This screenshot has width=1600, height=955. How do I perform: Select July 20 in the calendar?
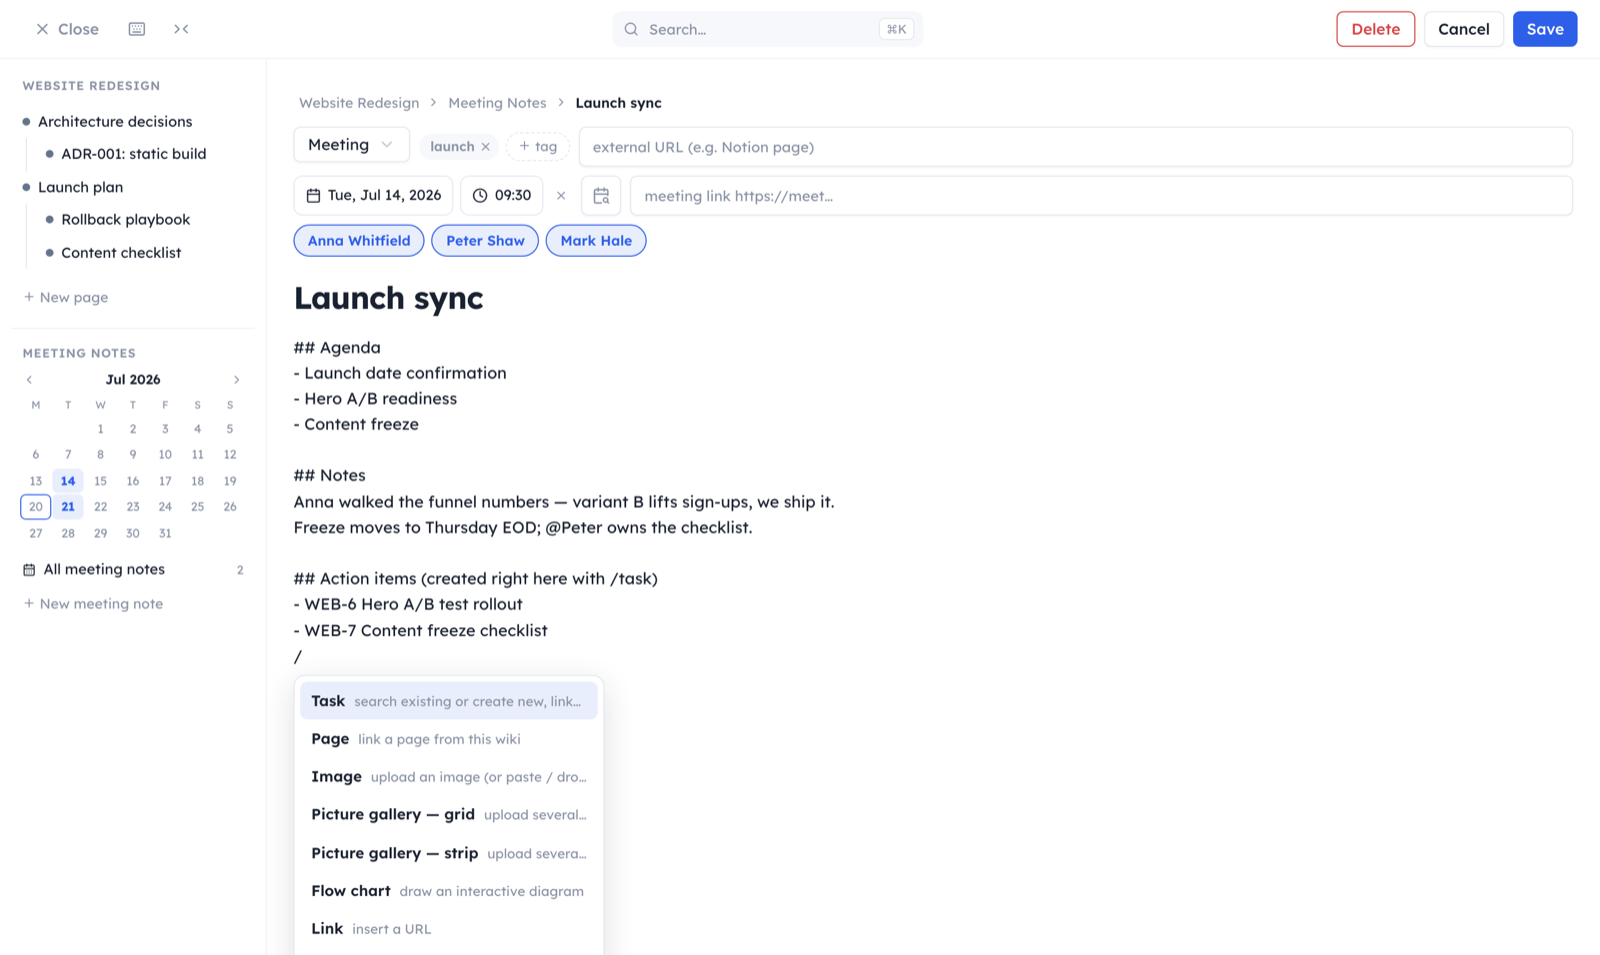[36, 507]
